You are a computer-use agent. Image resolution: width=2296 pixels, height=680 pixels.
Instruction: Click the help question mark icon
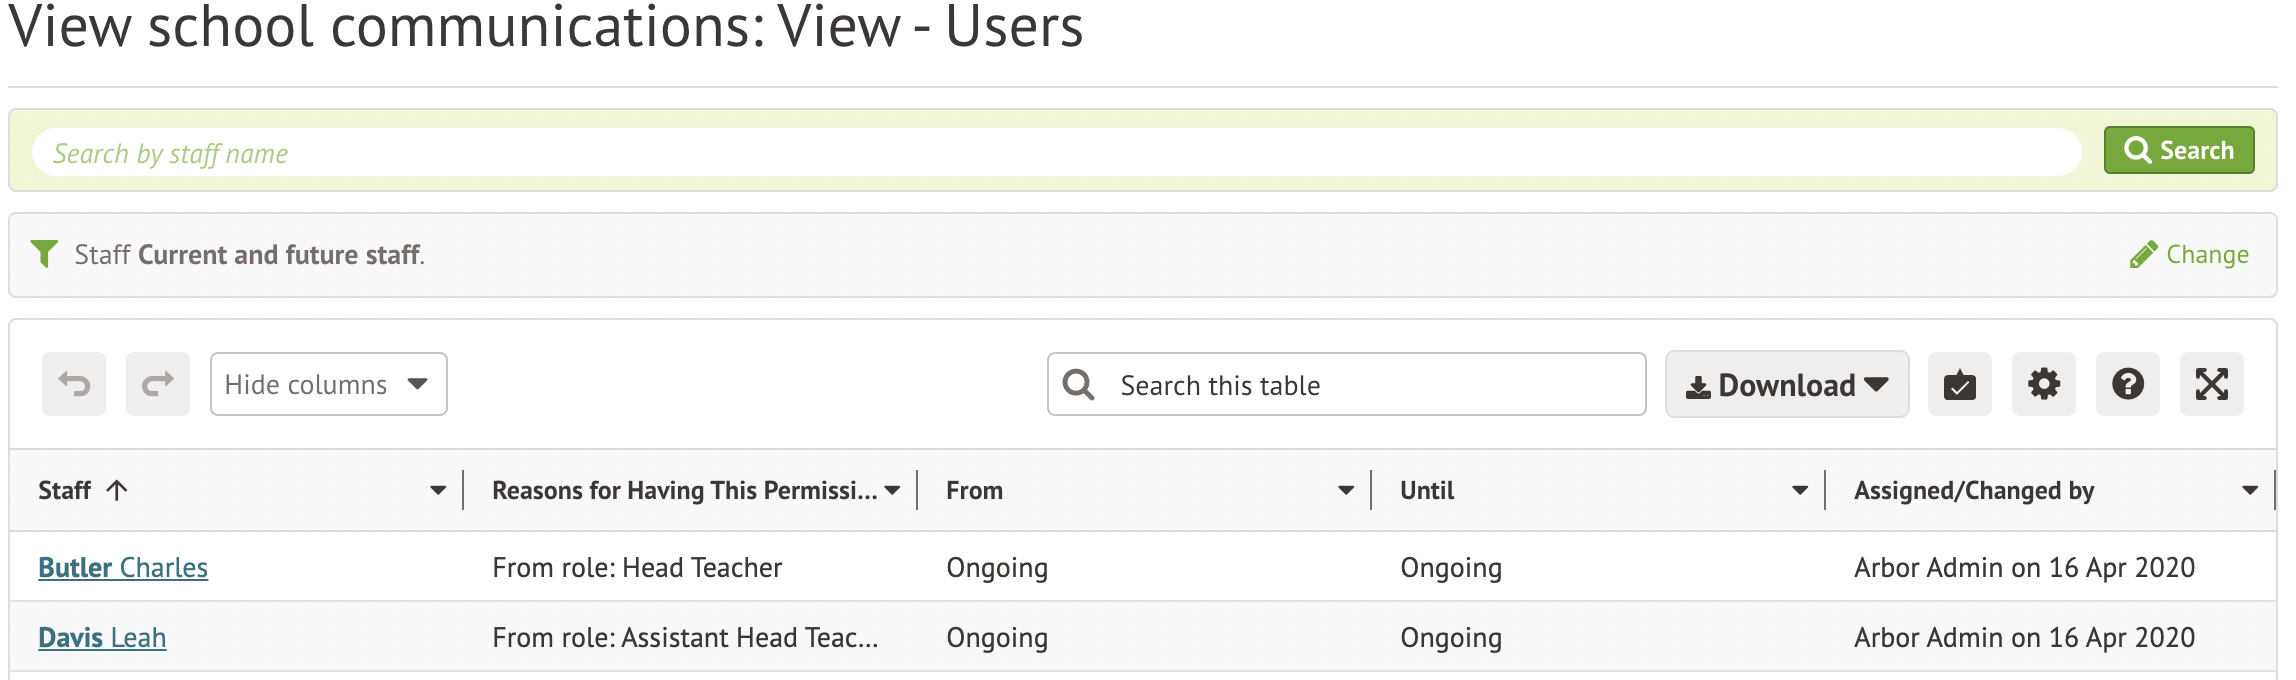[x=2127, y=384]
